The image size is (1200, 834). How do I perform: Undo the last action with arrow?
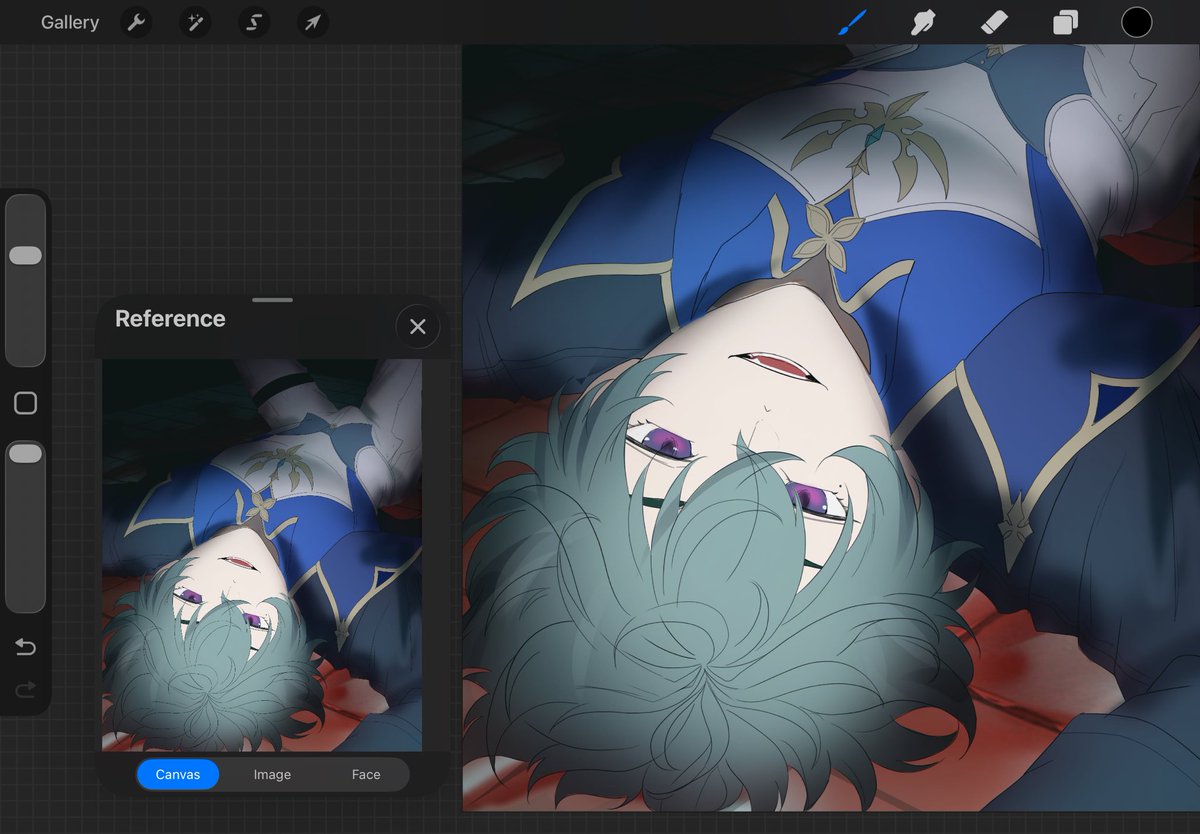(x=25, y=648)
